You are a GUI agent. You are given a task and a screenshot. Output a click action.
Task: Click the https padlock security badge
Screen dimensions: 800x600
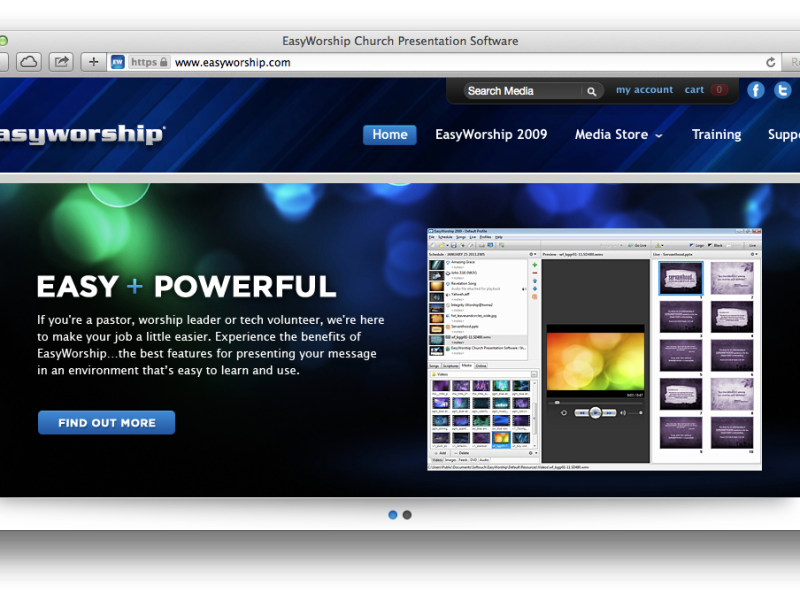149,62
